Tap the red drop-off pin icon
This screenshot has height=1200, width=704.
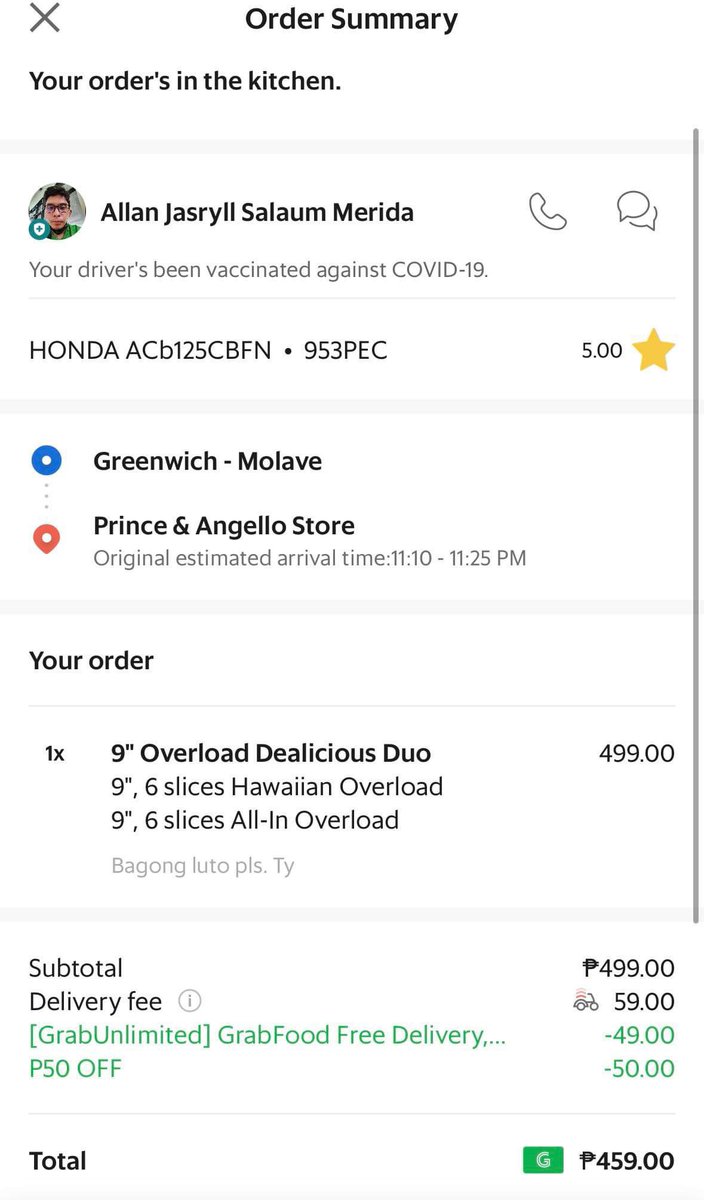click(47, 539)
